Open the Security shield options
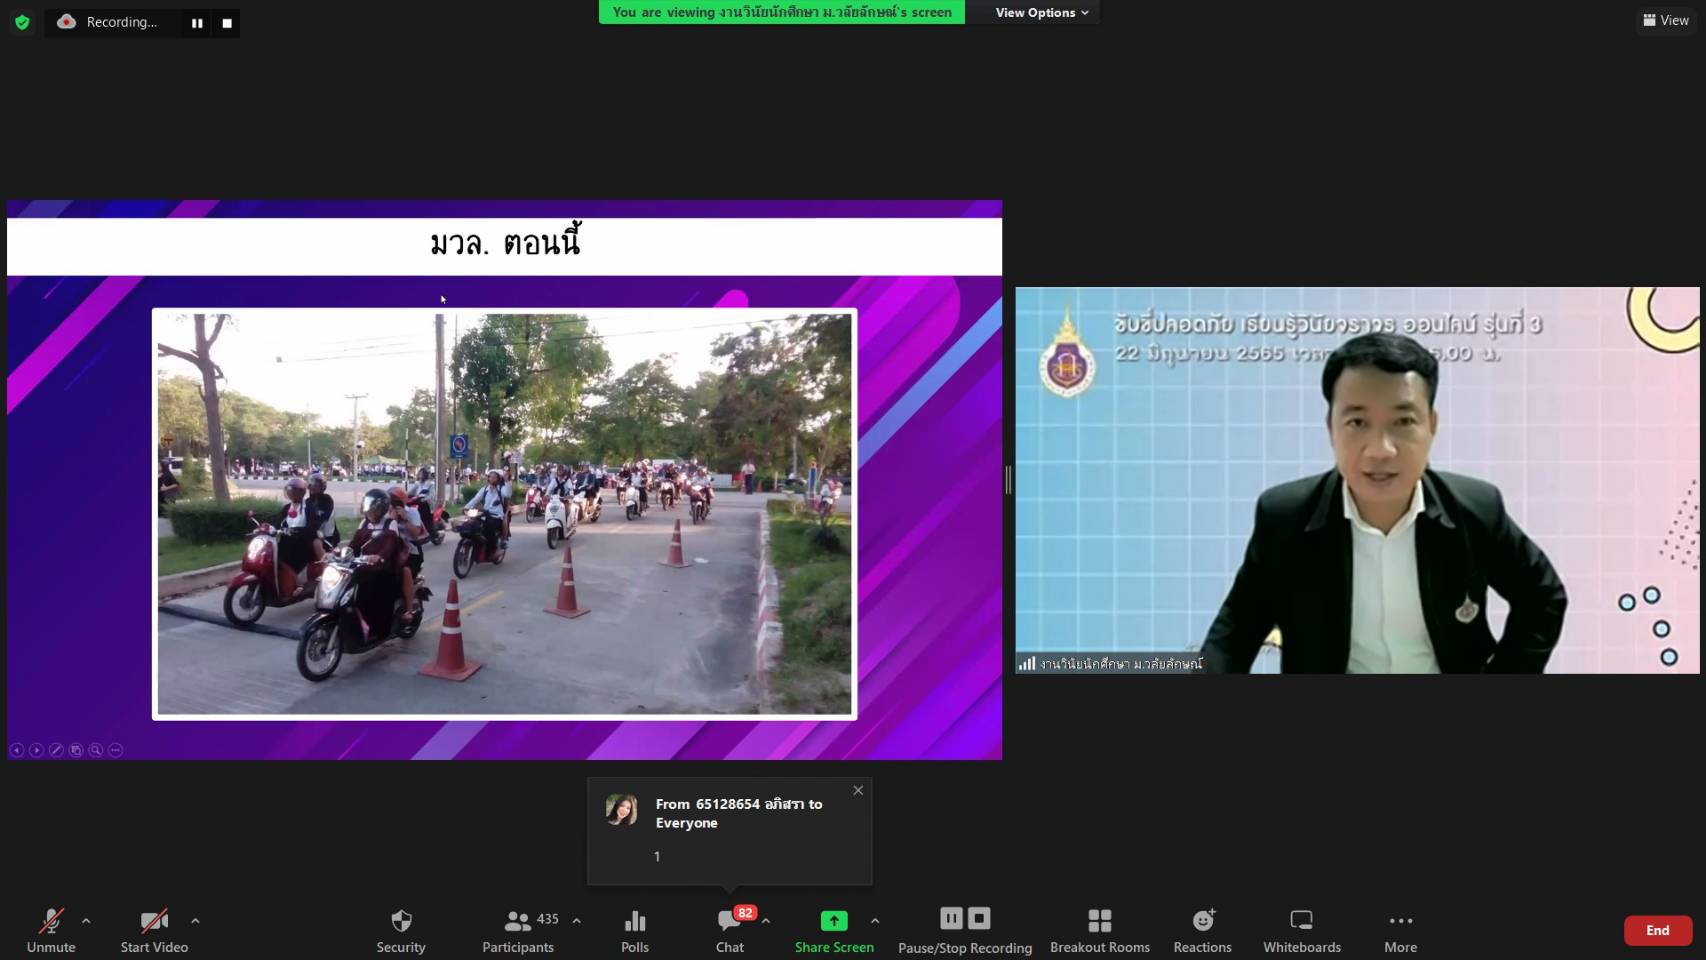The image size is (1706, 960). click(401, 930)
